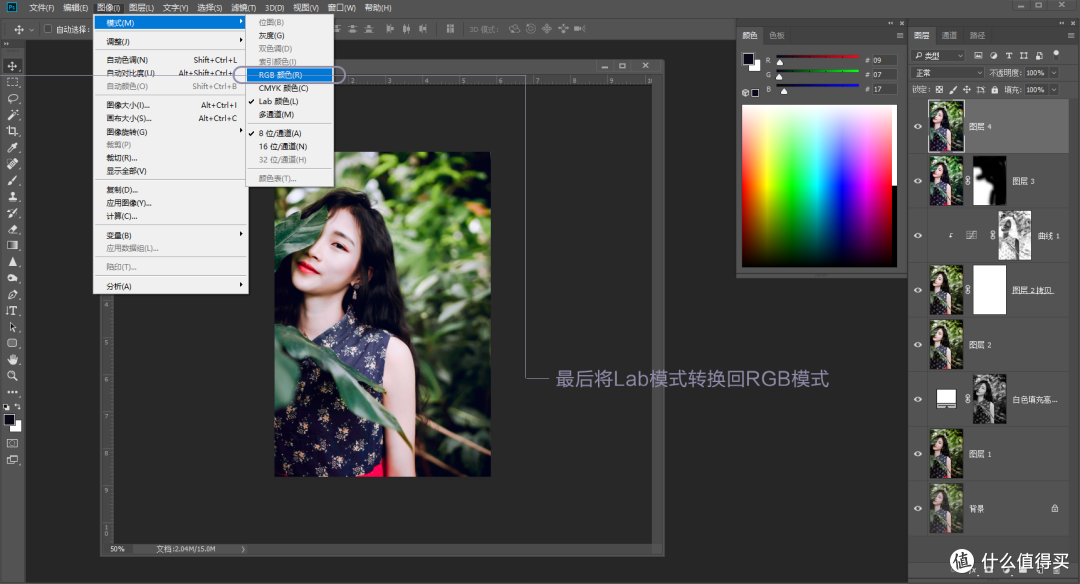Hide the 曲线 1 adjustment layer
The image size is (1080, 584).
[x=918, y=233]
